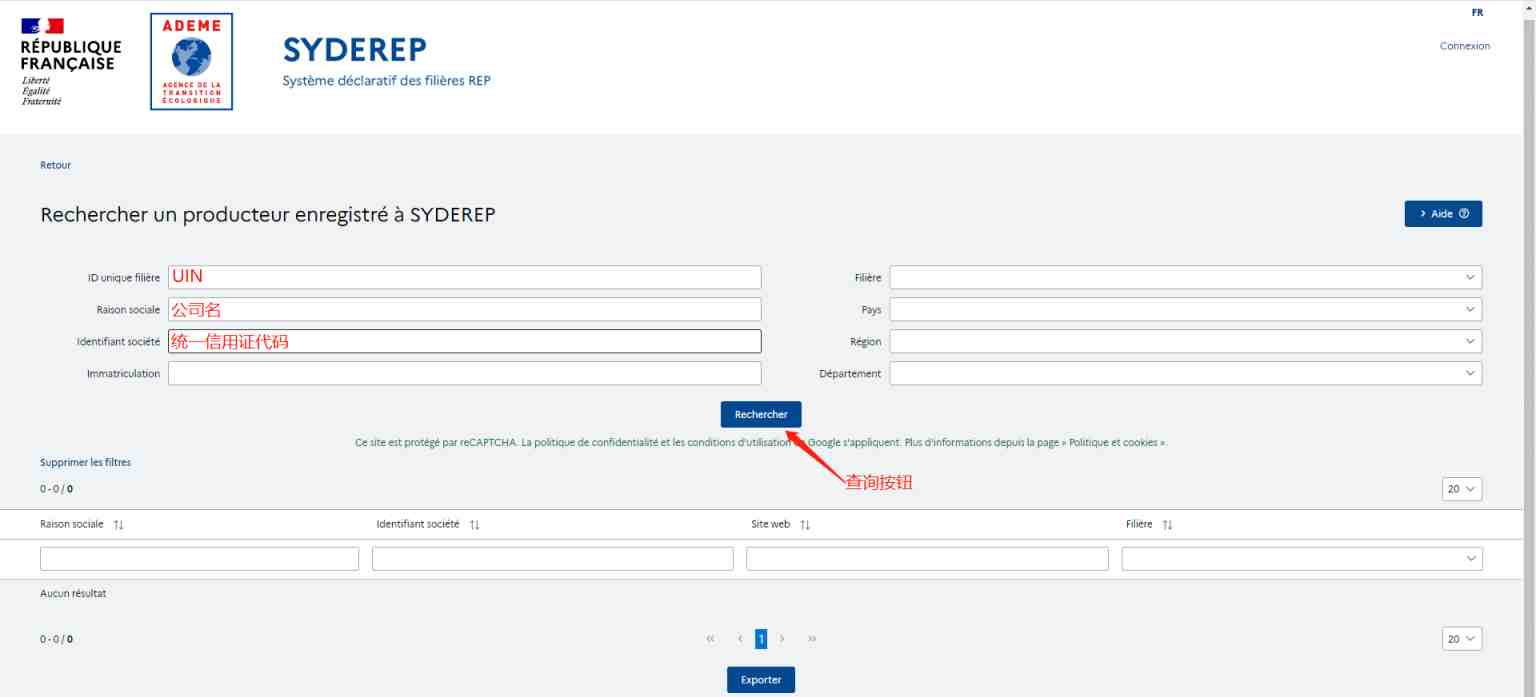Focus the Raison sociale search field
The width and height of the screenshot is (1536, 697).
pyautogui.click(x=464, y=310)
